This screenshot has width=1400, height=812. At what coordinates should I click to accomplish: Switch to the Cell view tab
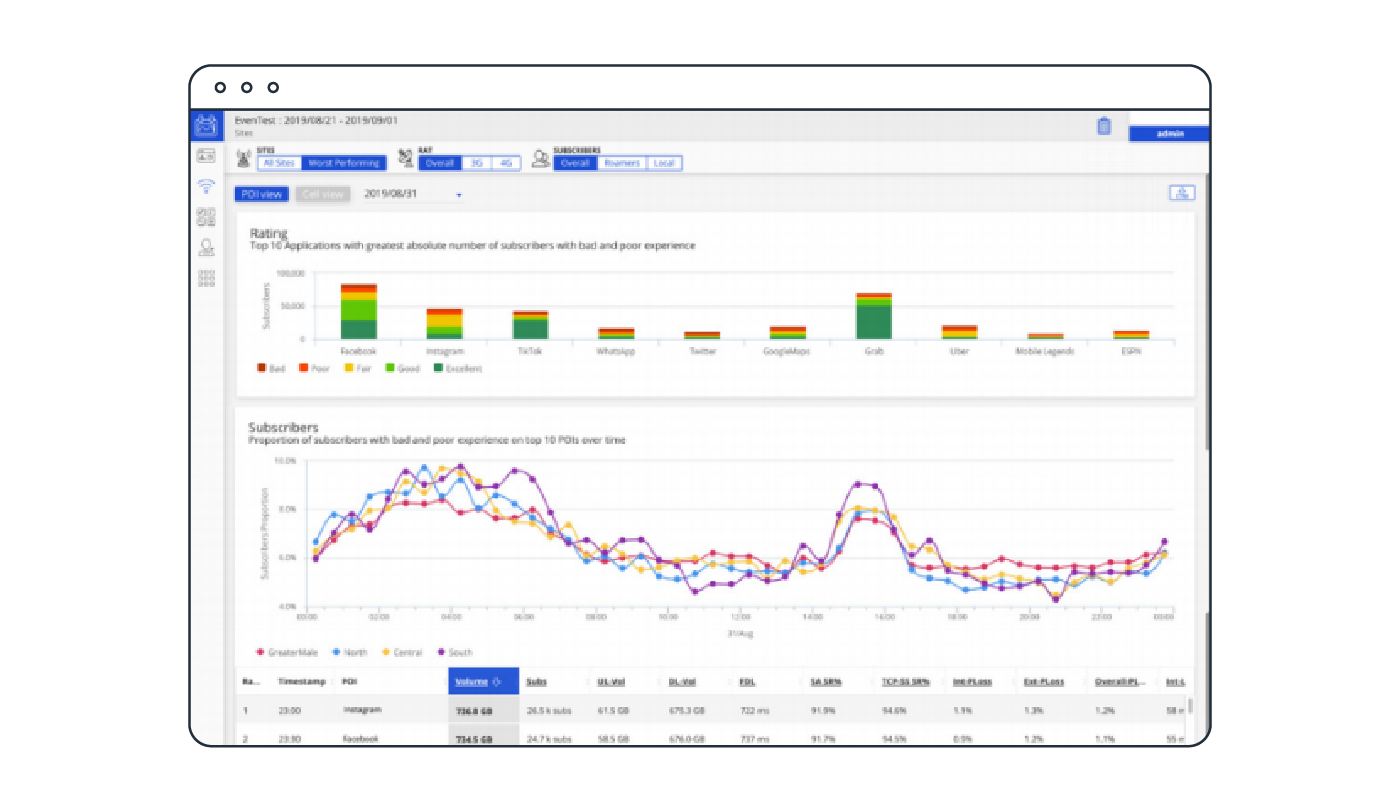(x=322, y=194)
